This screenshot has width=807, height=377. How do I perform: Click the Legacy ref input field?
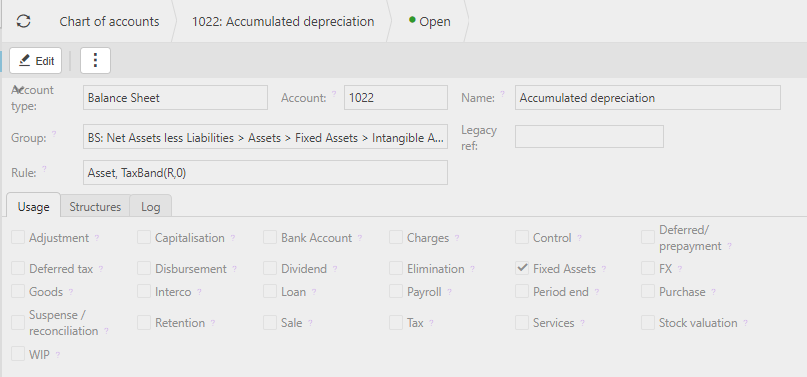point(589,137)
